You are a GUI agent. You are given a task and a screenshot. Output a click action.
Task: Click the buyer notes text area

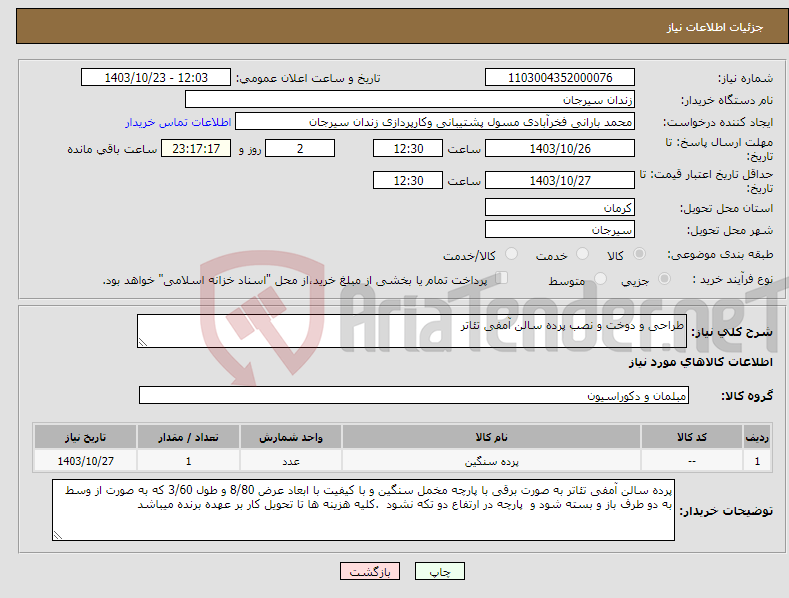(x=363, y=510)
